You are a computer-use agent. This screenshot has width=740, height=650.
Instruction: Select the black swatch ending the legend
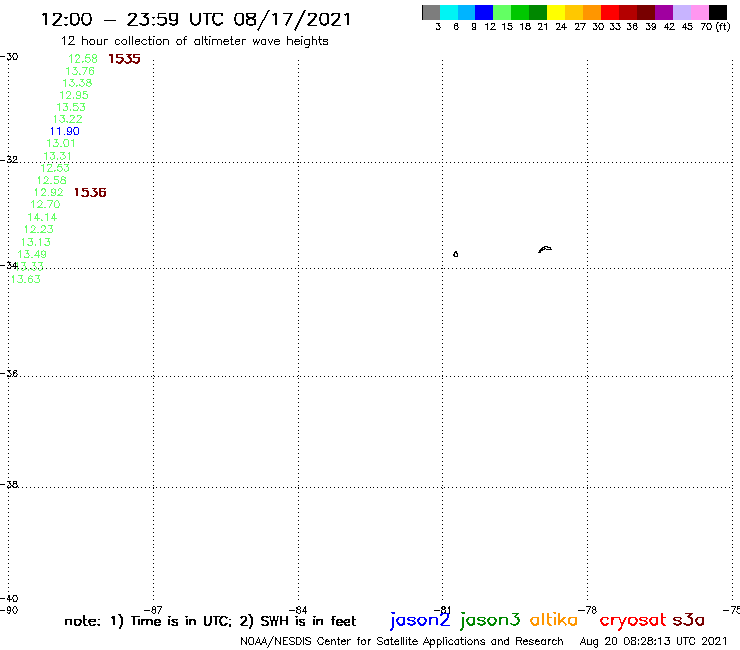pos(717,12)
